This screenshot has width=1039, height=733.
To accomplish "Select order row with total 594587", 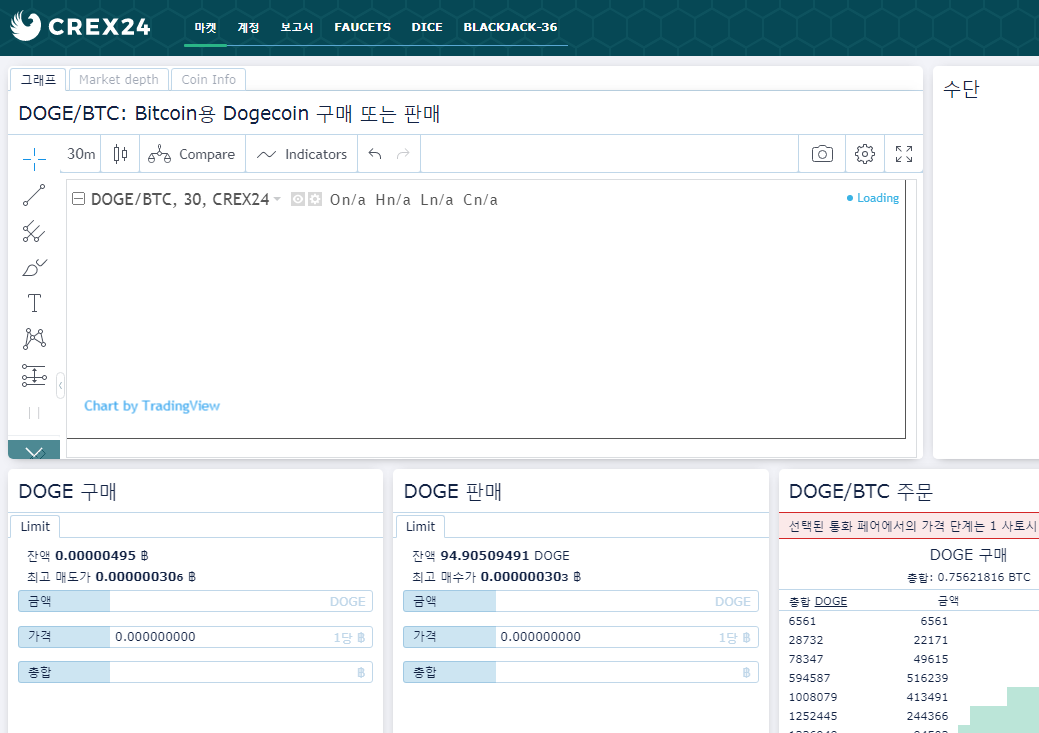I will 908,678.
